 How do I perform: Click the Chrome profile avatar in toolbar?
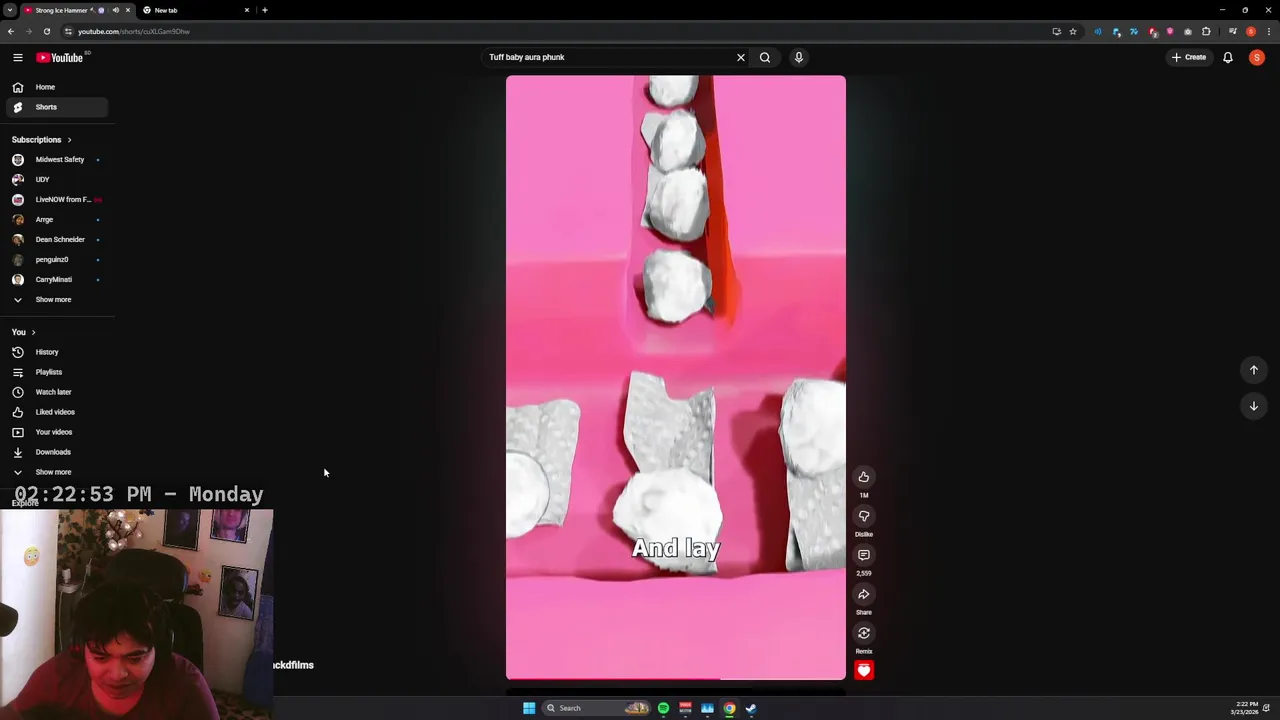[1250, 31]
